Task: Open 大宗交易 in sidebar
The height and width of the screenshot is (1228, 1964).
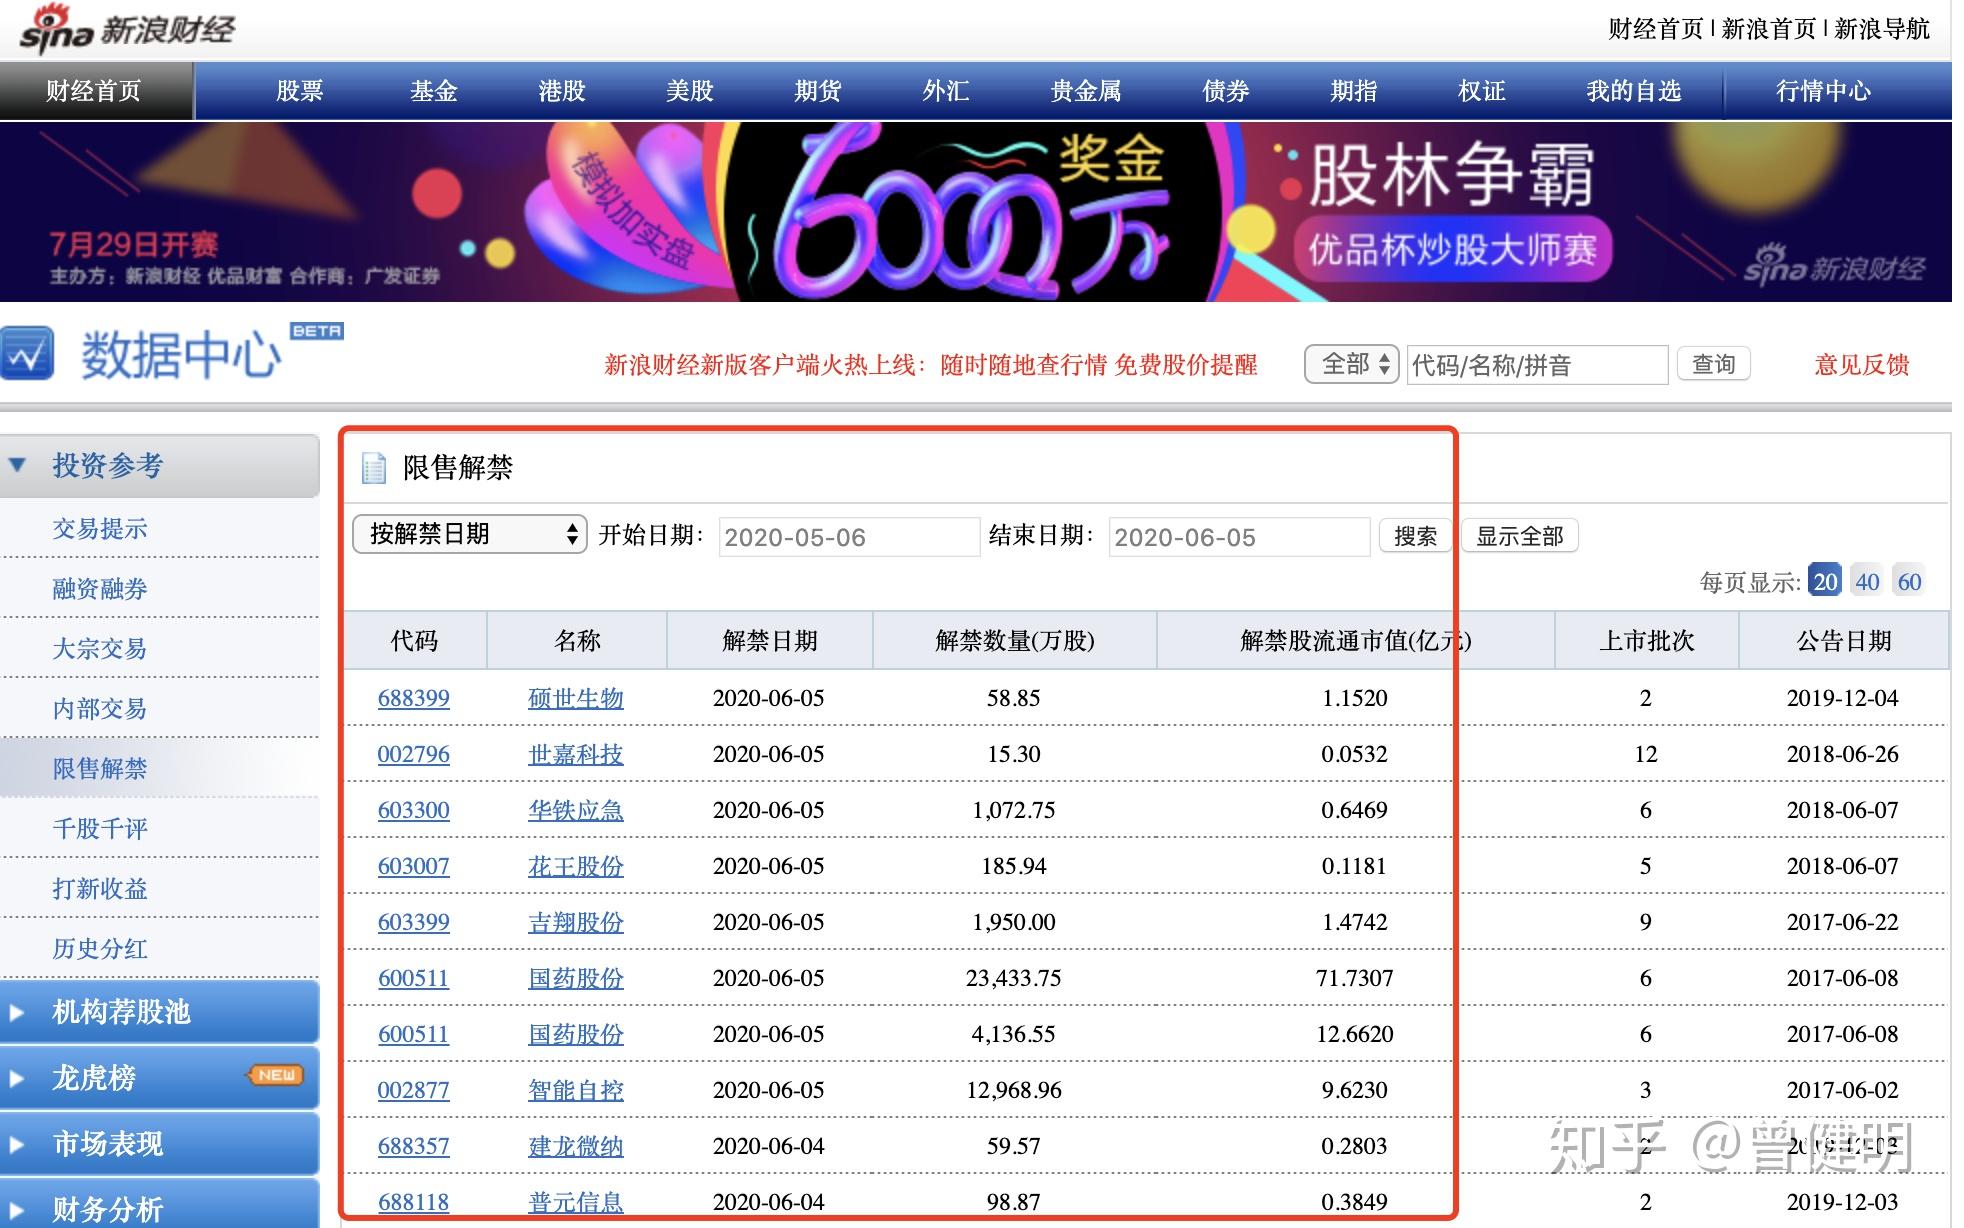Action: click(x=100, y=649)
